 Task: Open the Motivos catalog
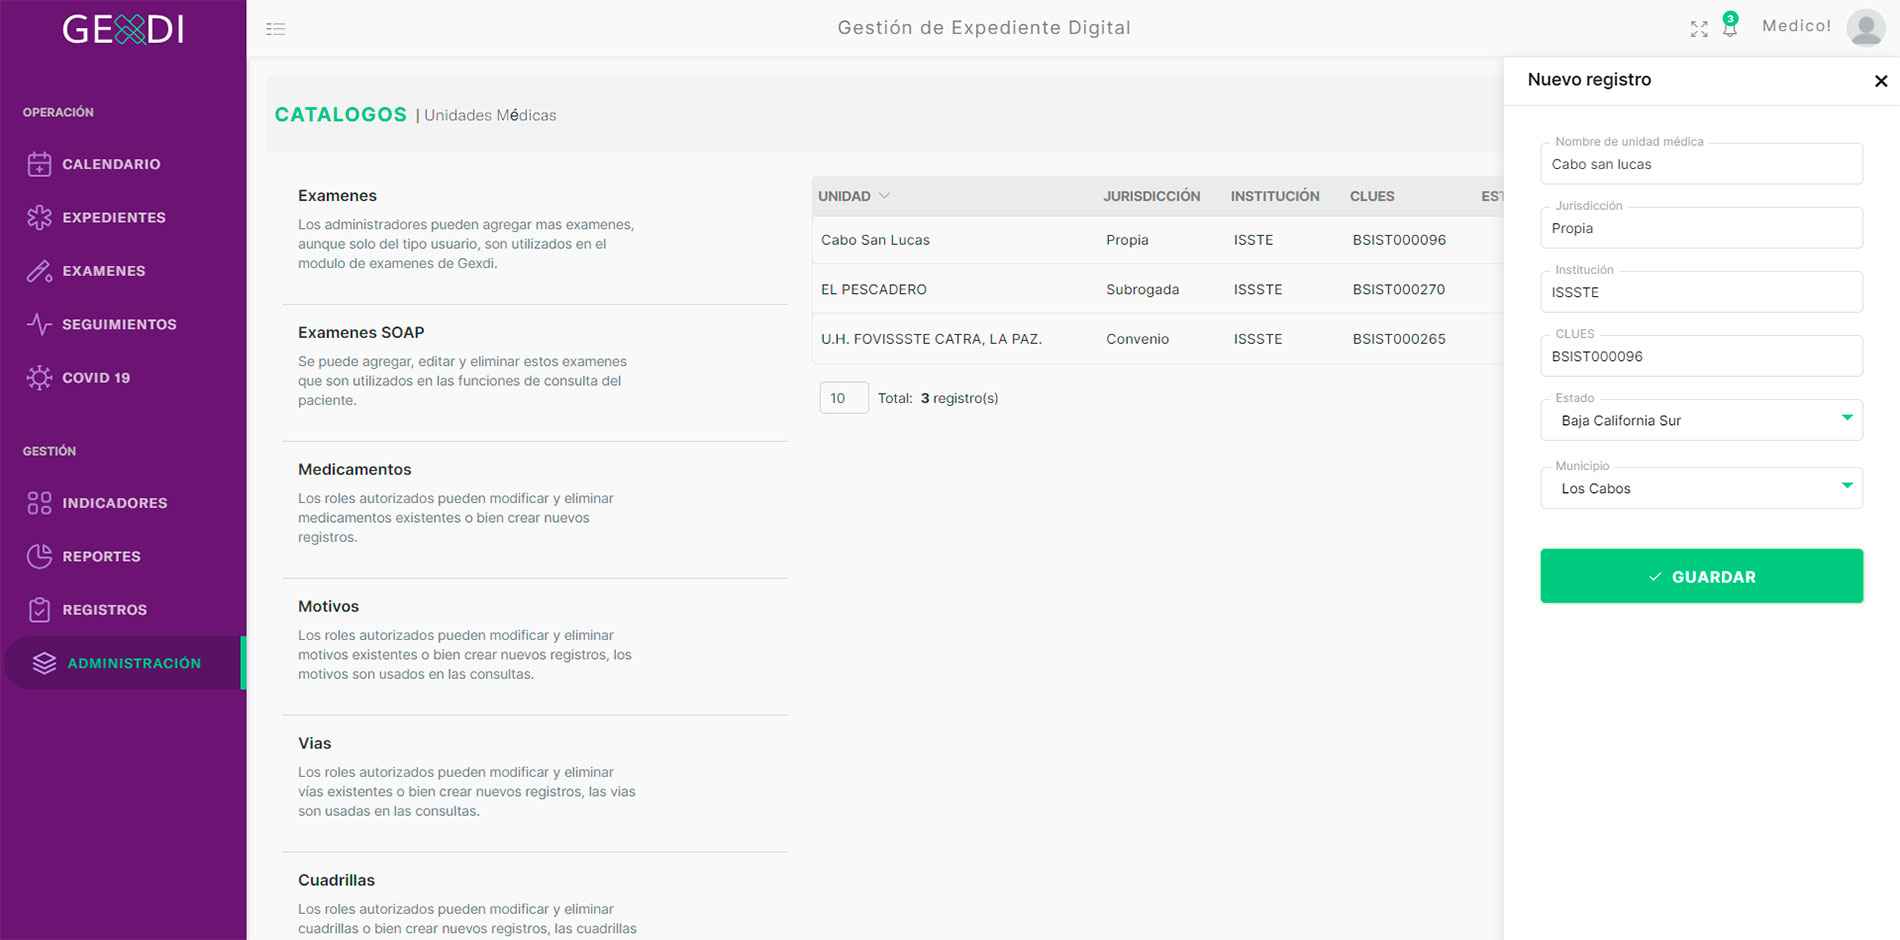[328, 606]
